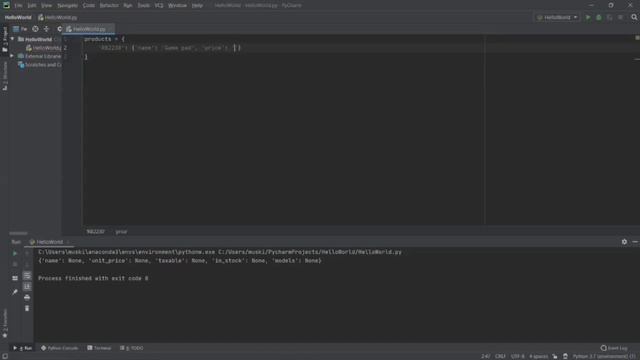Run HelloWorld with the green play icon
The width and height of the screenshot is (640, 360).
pos(588,18)
